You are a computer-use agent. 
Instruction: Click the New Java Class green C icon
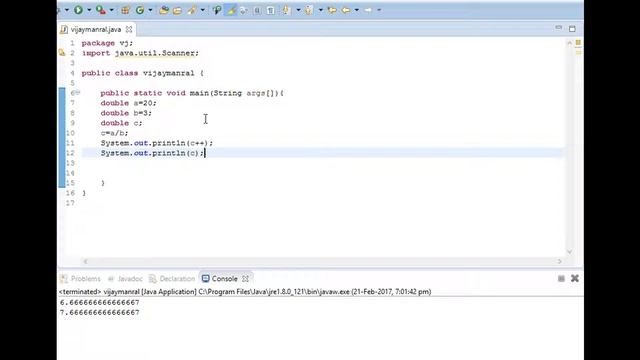140,10
